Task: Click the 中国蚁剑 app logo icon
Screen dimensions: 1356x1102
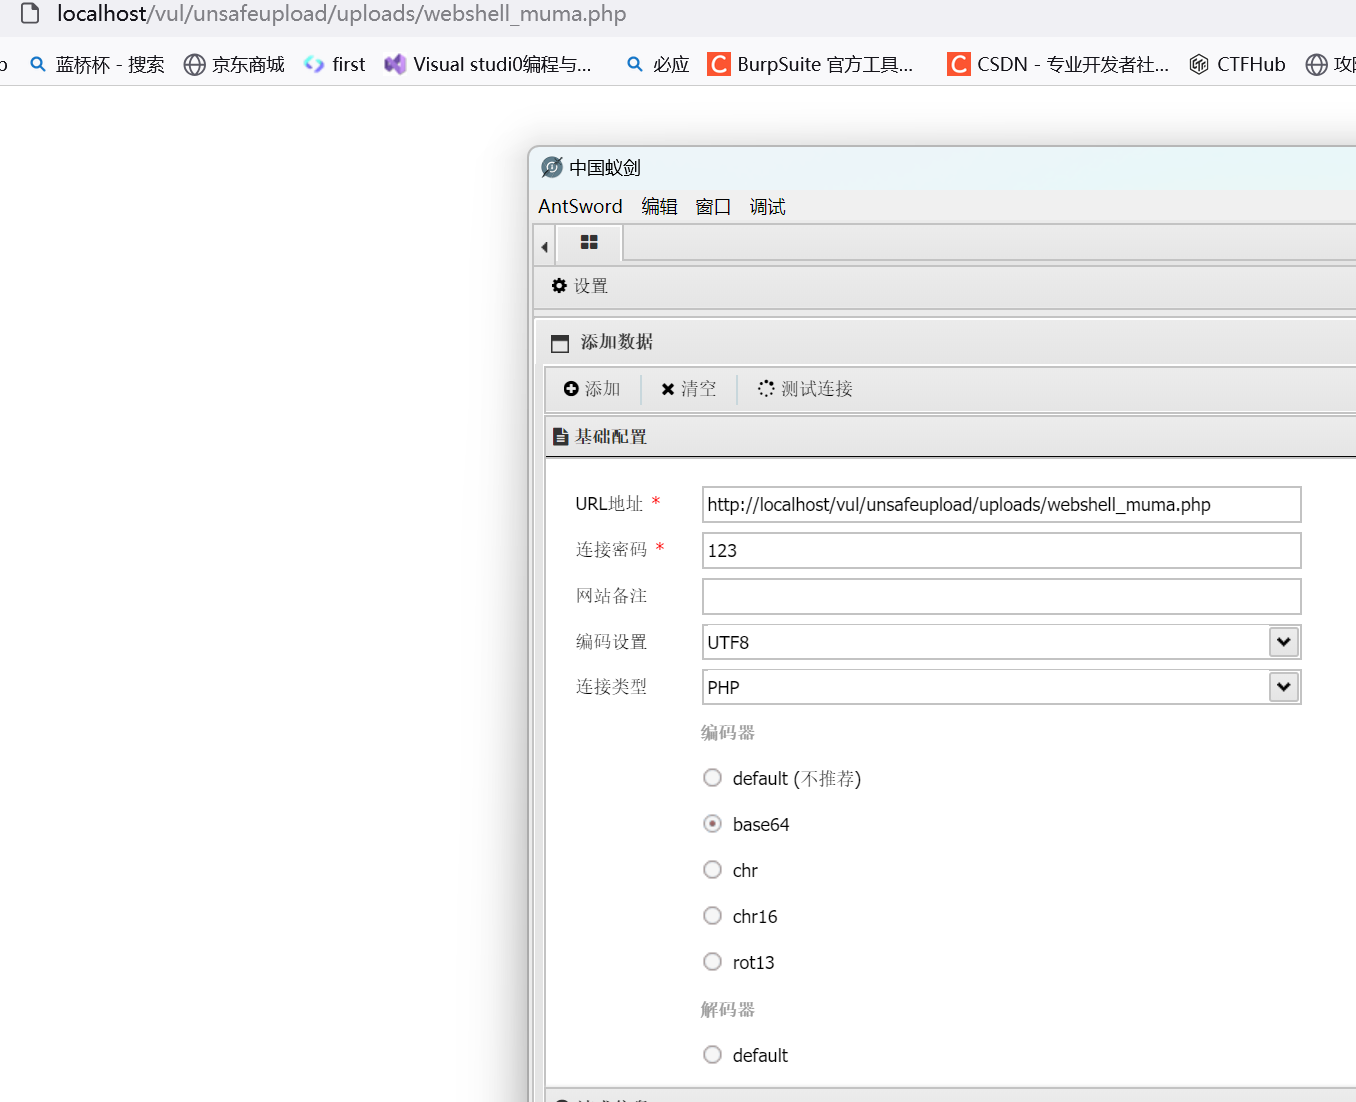Action: coord(552,167)
